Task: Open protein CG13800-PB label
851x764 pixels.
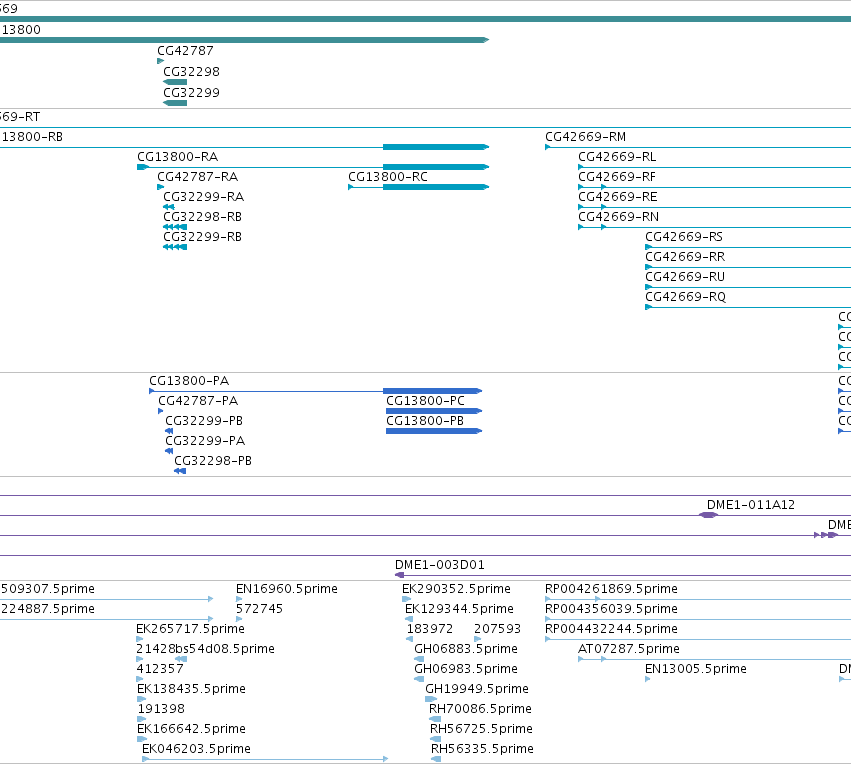Action: coord(425,421)
